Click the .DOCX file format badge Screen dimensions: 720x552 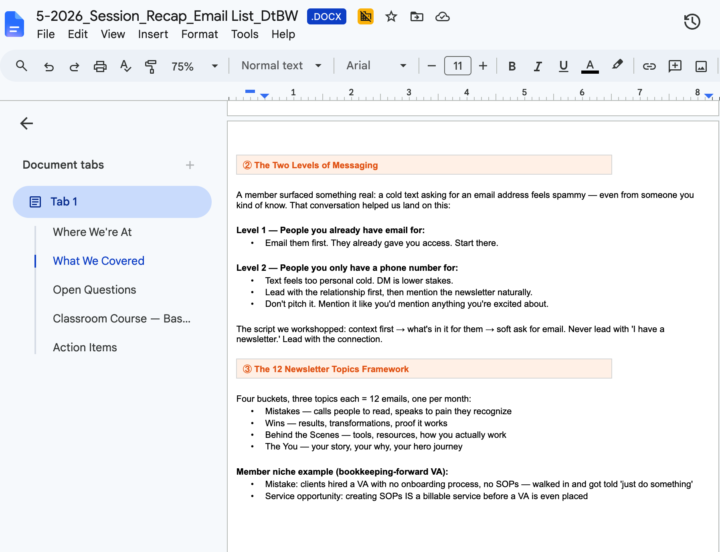(326, 17)
